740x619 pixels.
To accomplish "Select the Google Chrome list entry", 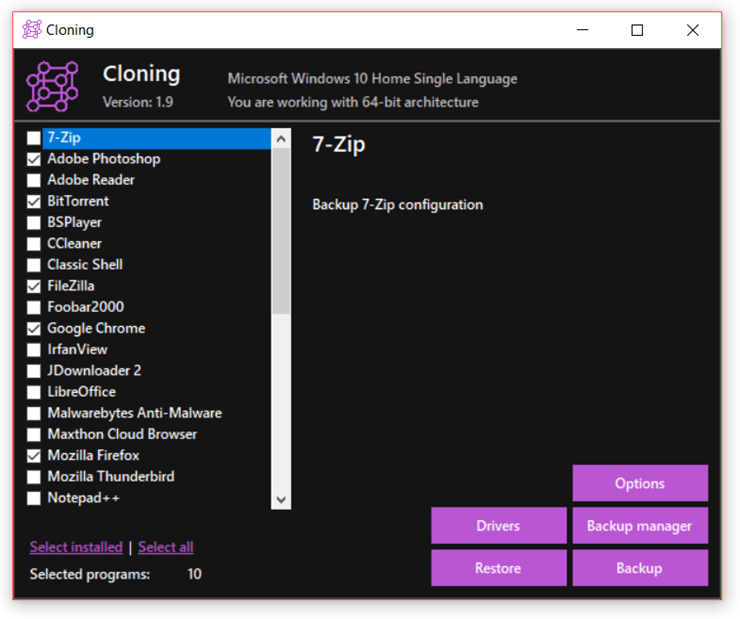I will [96, 328].
